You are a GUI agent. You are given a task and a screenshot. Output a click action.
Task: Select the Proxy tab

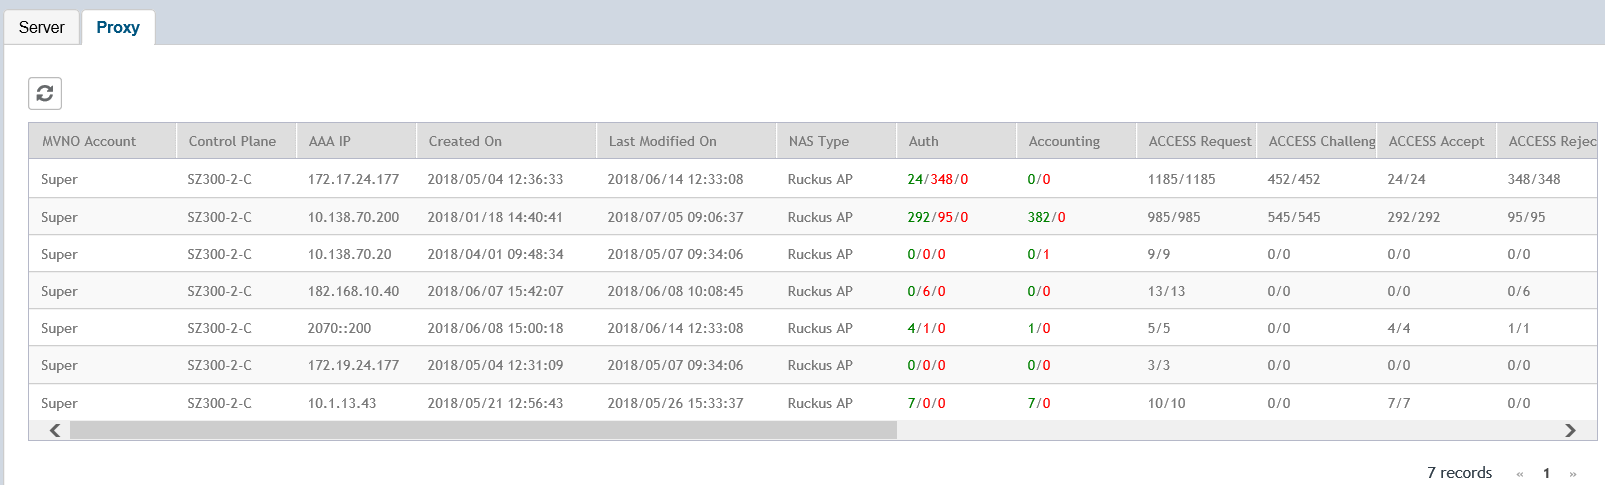118,27
